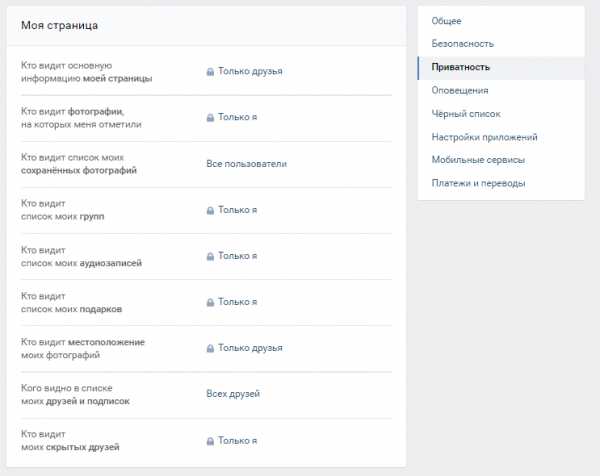Click lock icon for photo location setting
This screenshot has height=476, width=600.
tap(210, 348)
